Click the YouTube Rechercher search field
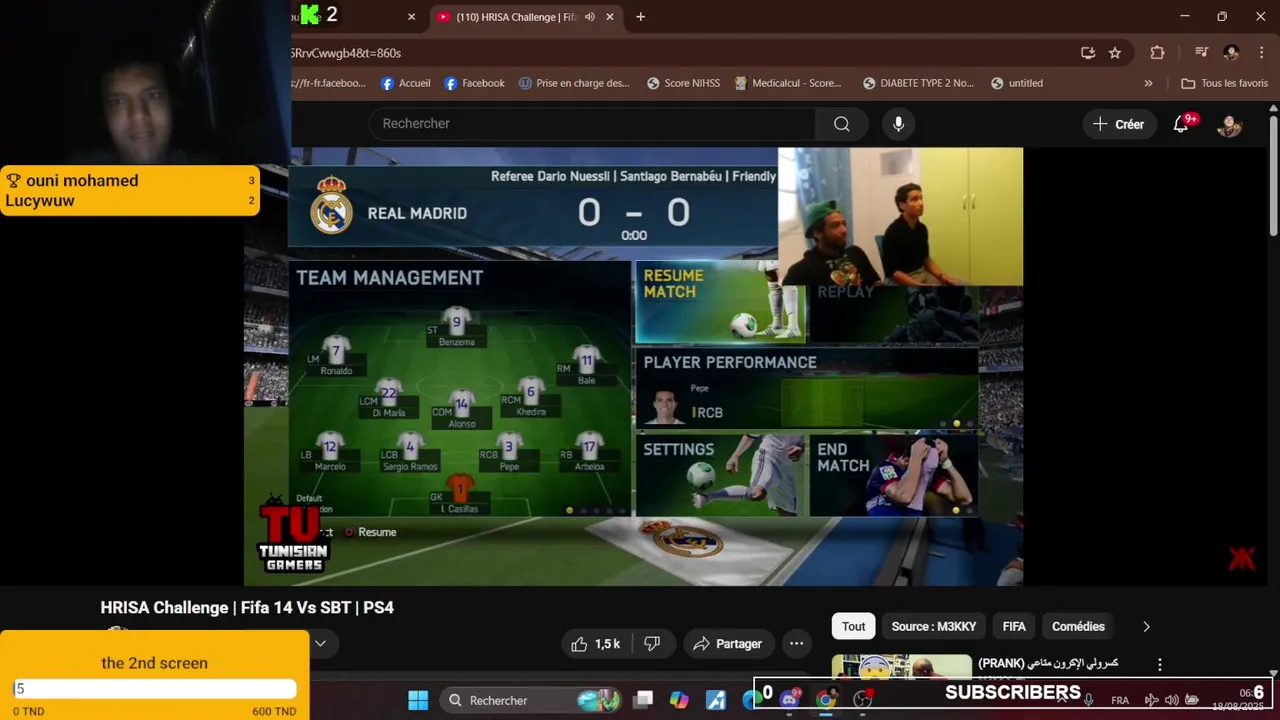This screenshot has width=1280, height=720. [592, 124]
